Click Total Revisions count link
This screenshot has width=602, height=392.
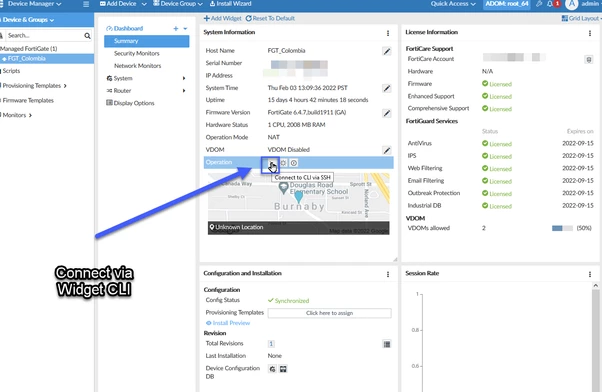pos(271,344)
